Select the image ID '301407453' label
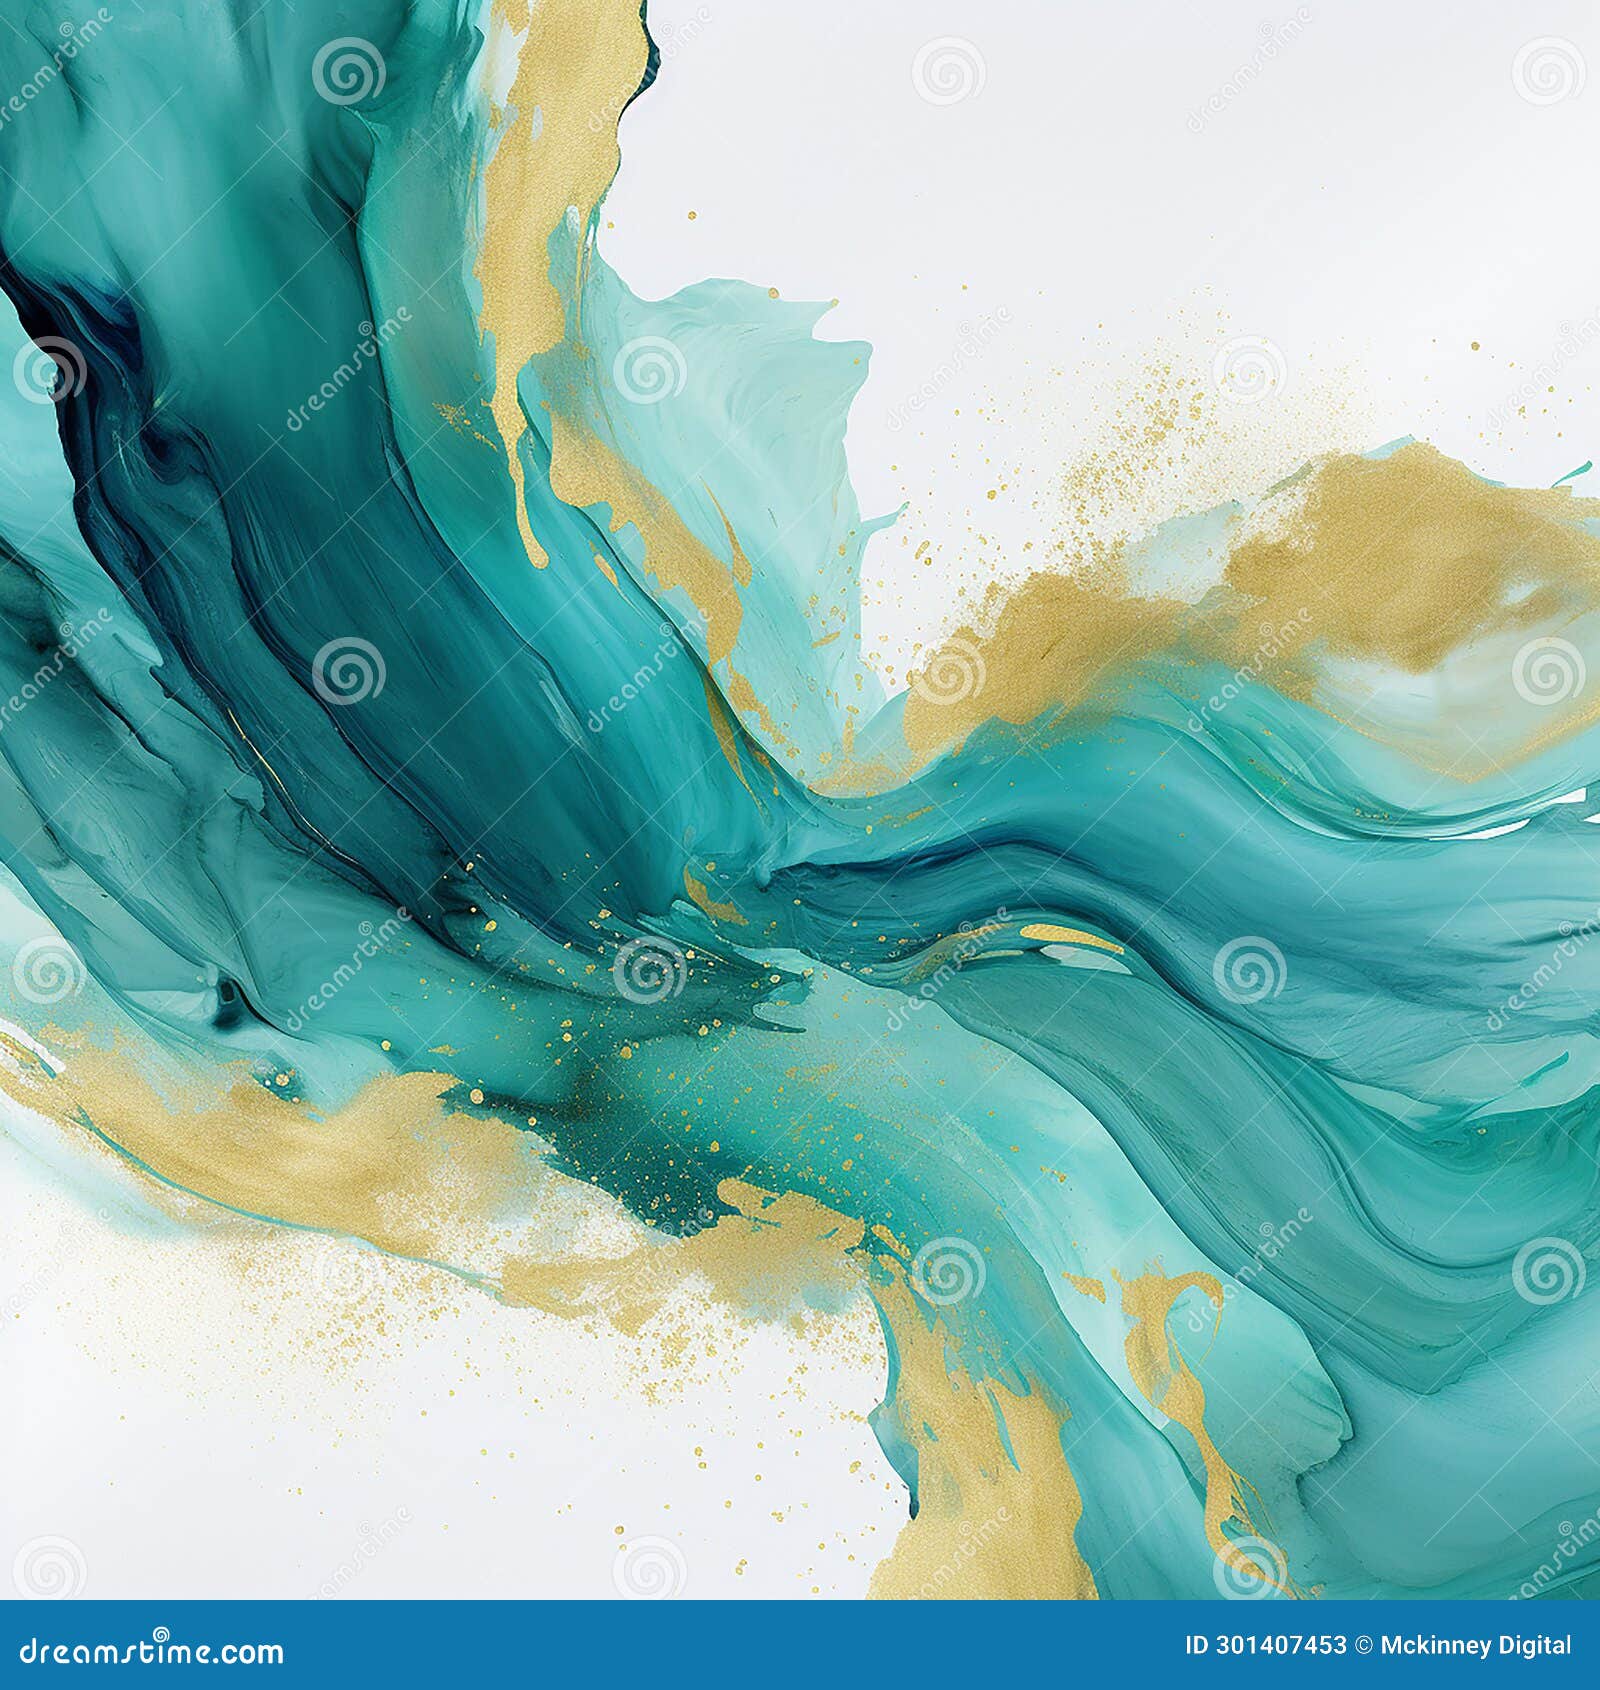 coord(1265,1645)
